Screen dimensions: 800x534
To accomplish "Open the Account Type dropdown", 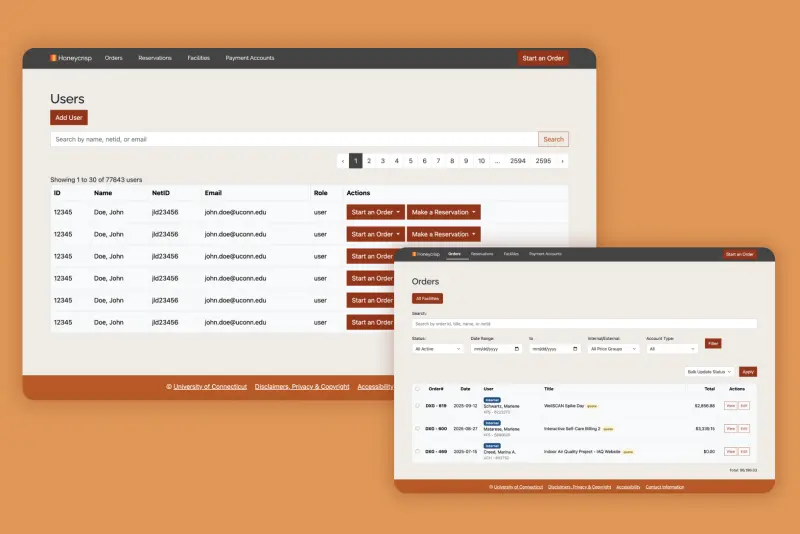I will pyautogui.click(x=672, y=349).
